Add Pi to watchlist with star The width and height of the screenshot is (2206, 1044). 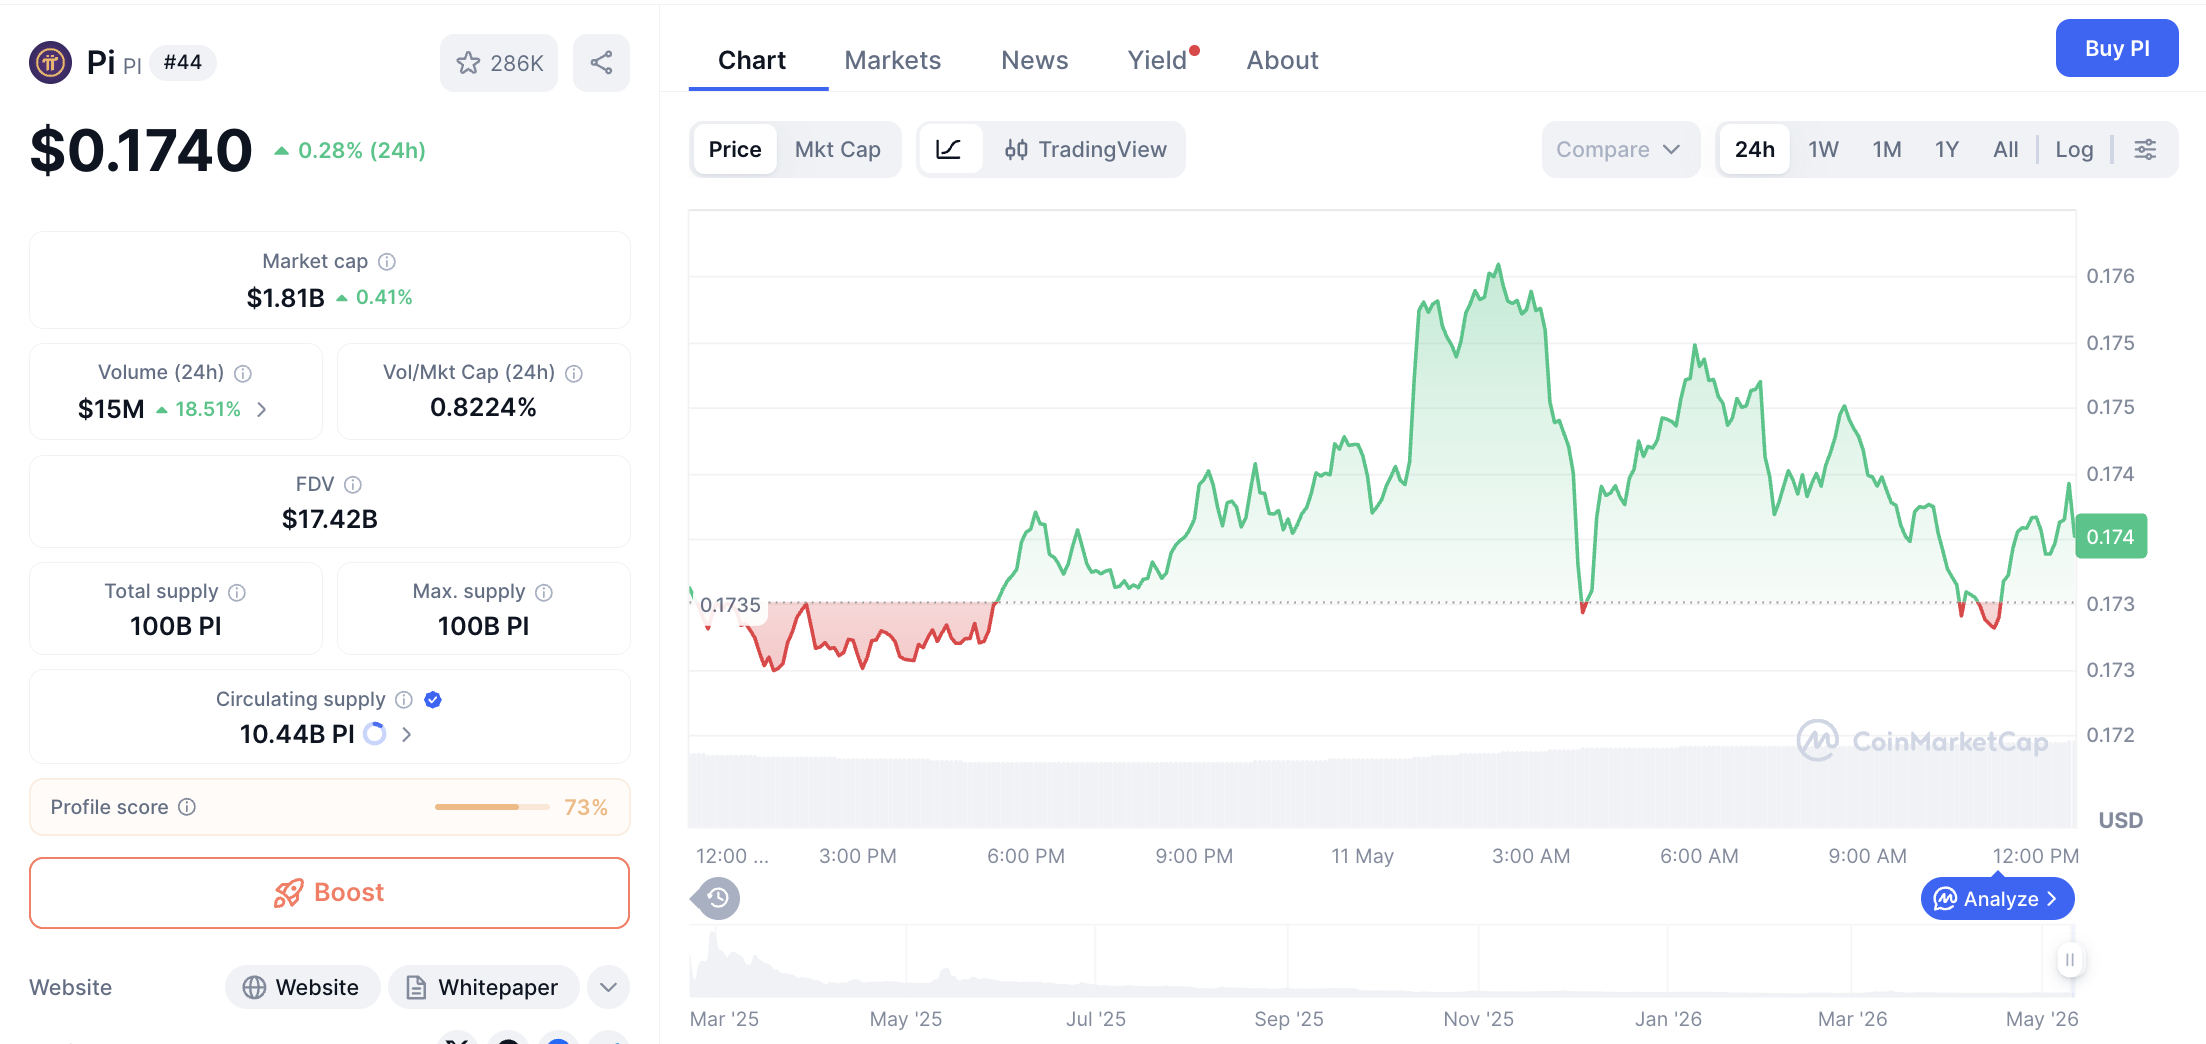tap(499, 63)
